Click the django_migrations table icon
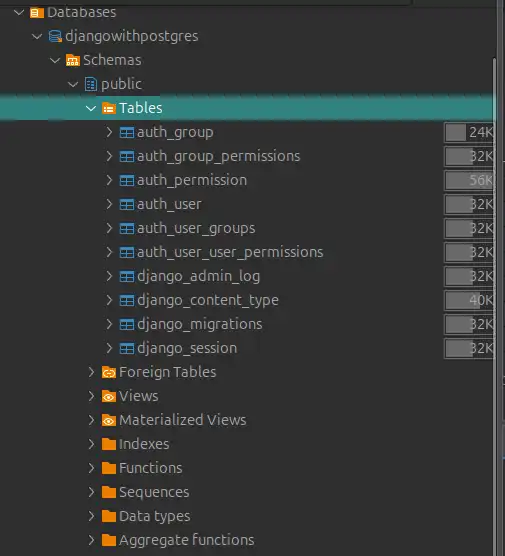Image resolution: width=505 pixels, height=556 pixels. point(127,324)
